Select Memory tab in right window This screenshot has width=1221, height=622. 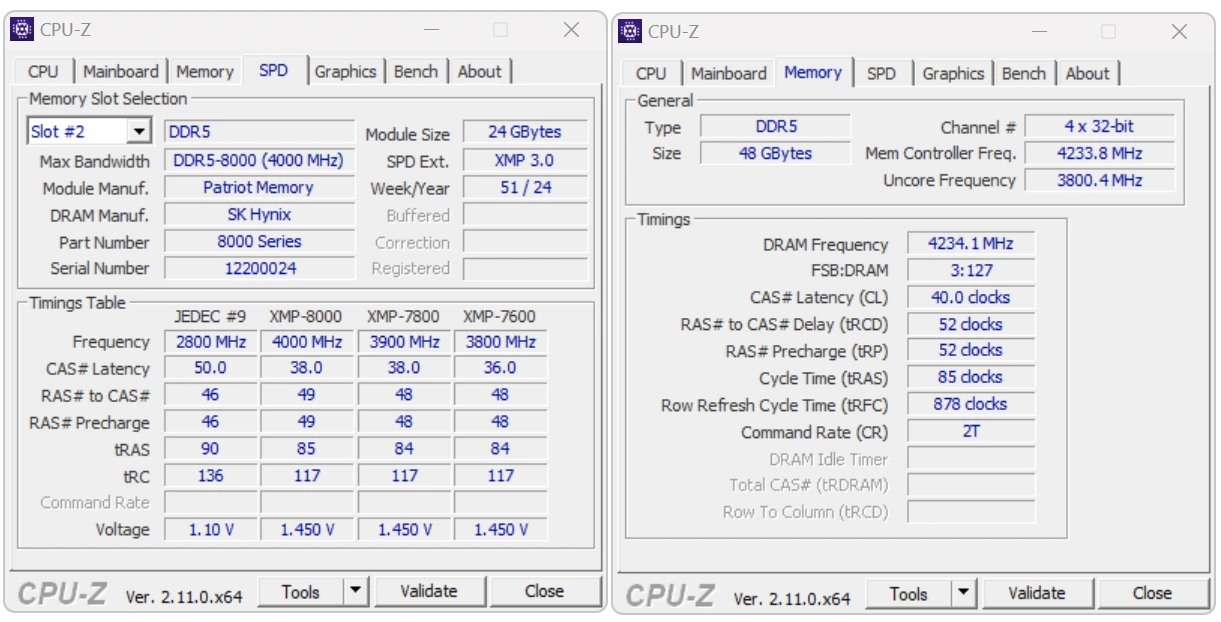(813, 72)
